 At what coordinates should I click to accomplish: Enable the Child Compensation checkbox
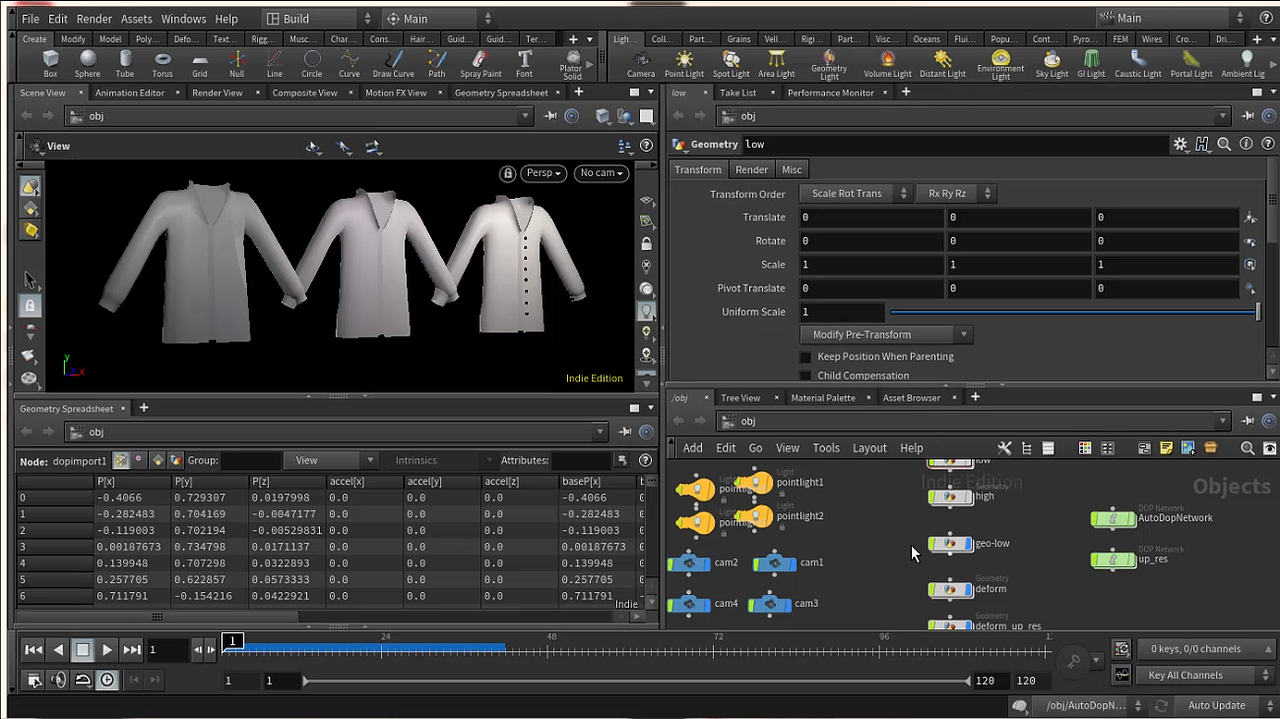(806, 376)
